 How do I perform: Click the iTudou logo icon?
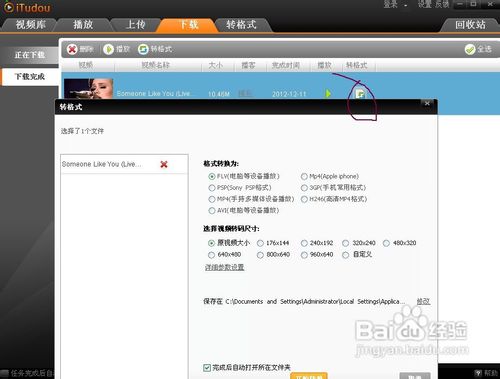[x=9, y=7]
